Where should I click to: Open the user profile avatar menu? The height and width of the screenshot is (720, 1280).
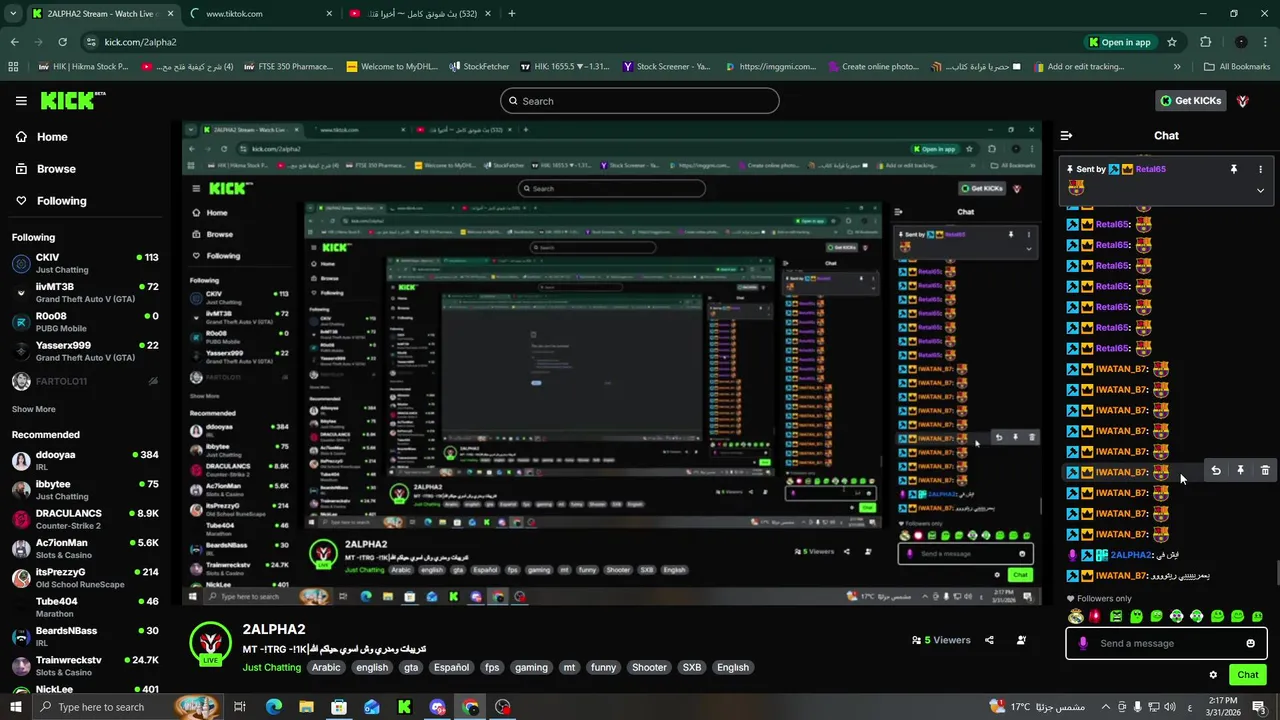[1243, 101]
